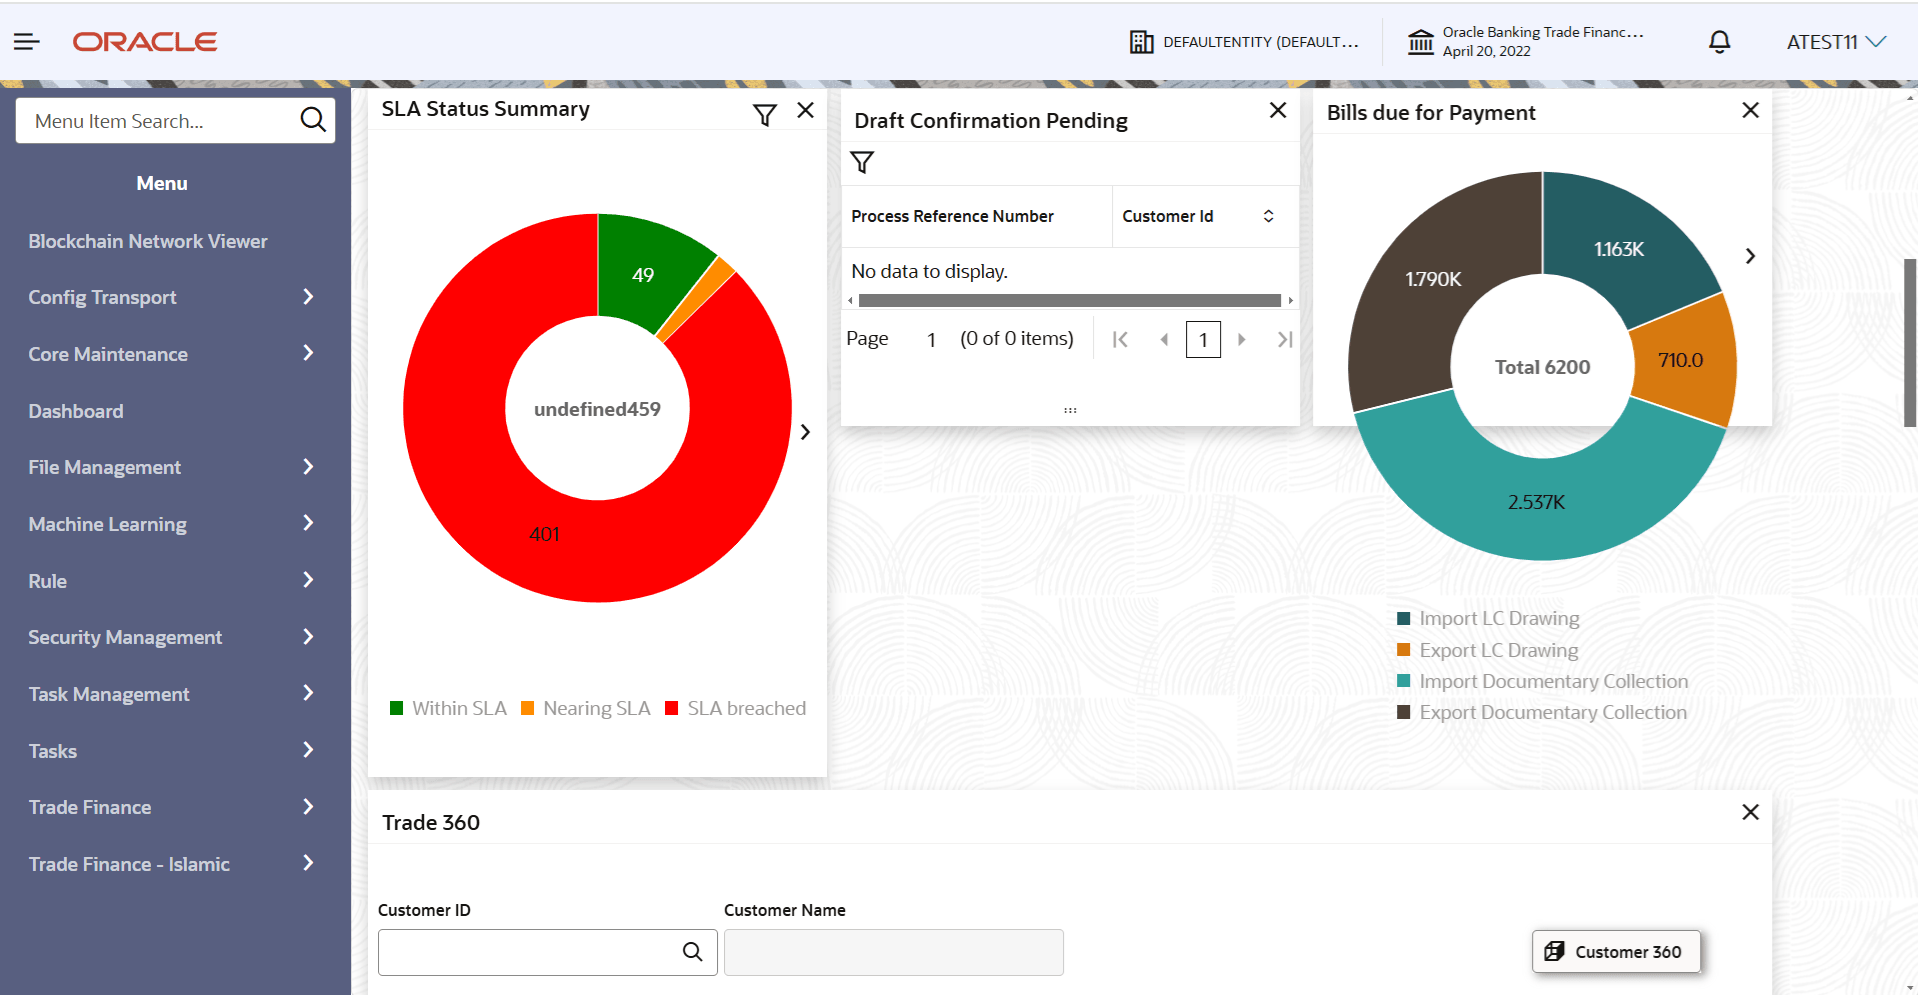
Task: Toggle the Import Documentary Collection legend item
Action: click(1542, 681)
